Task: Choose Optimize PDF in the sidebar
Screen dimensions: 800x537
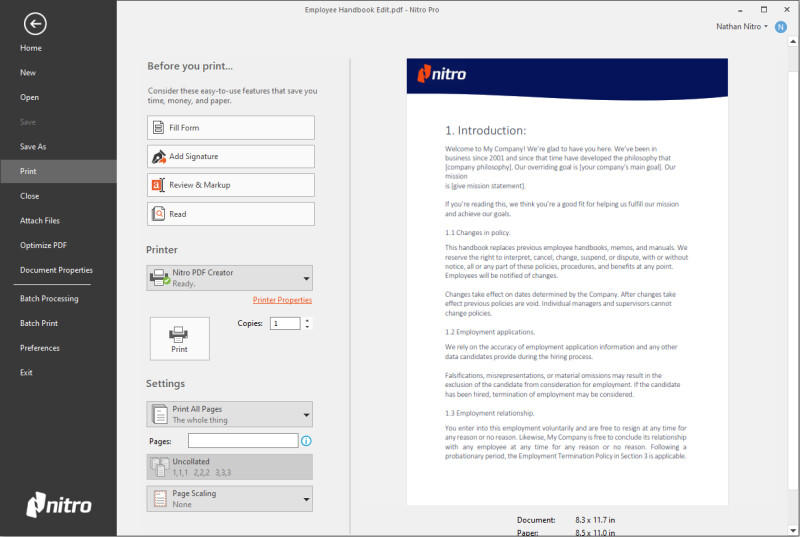Action: pyautogui.click(x=43, y=245)
